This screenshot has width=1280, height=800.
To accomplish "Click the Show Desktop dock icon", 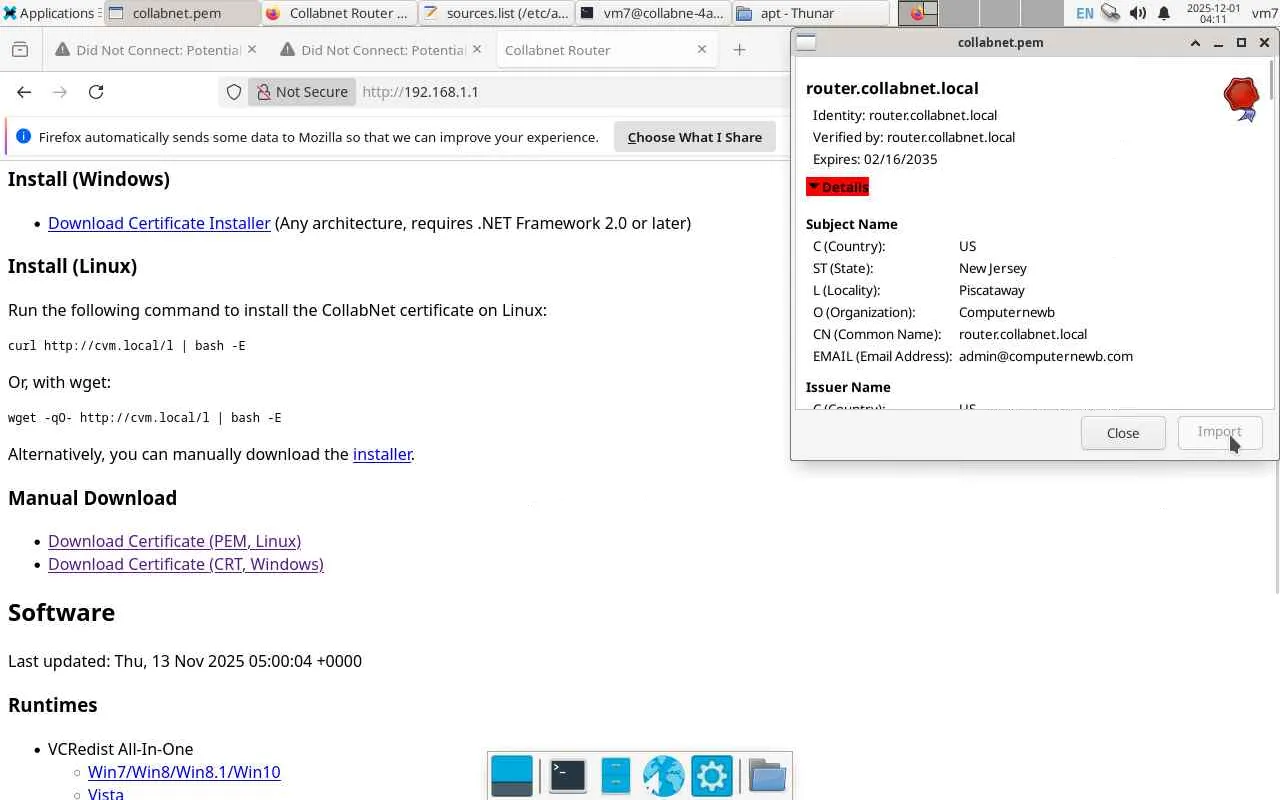I will click(x=512, y=776).
